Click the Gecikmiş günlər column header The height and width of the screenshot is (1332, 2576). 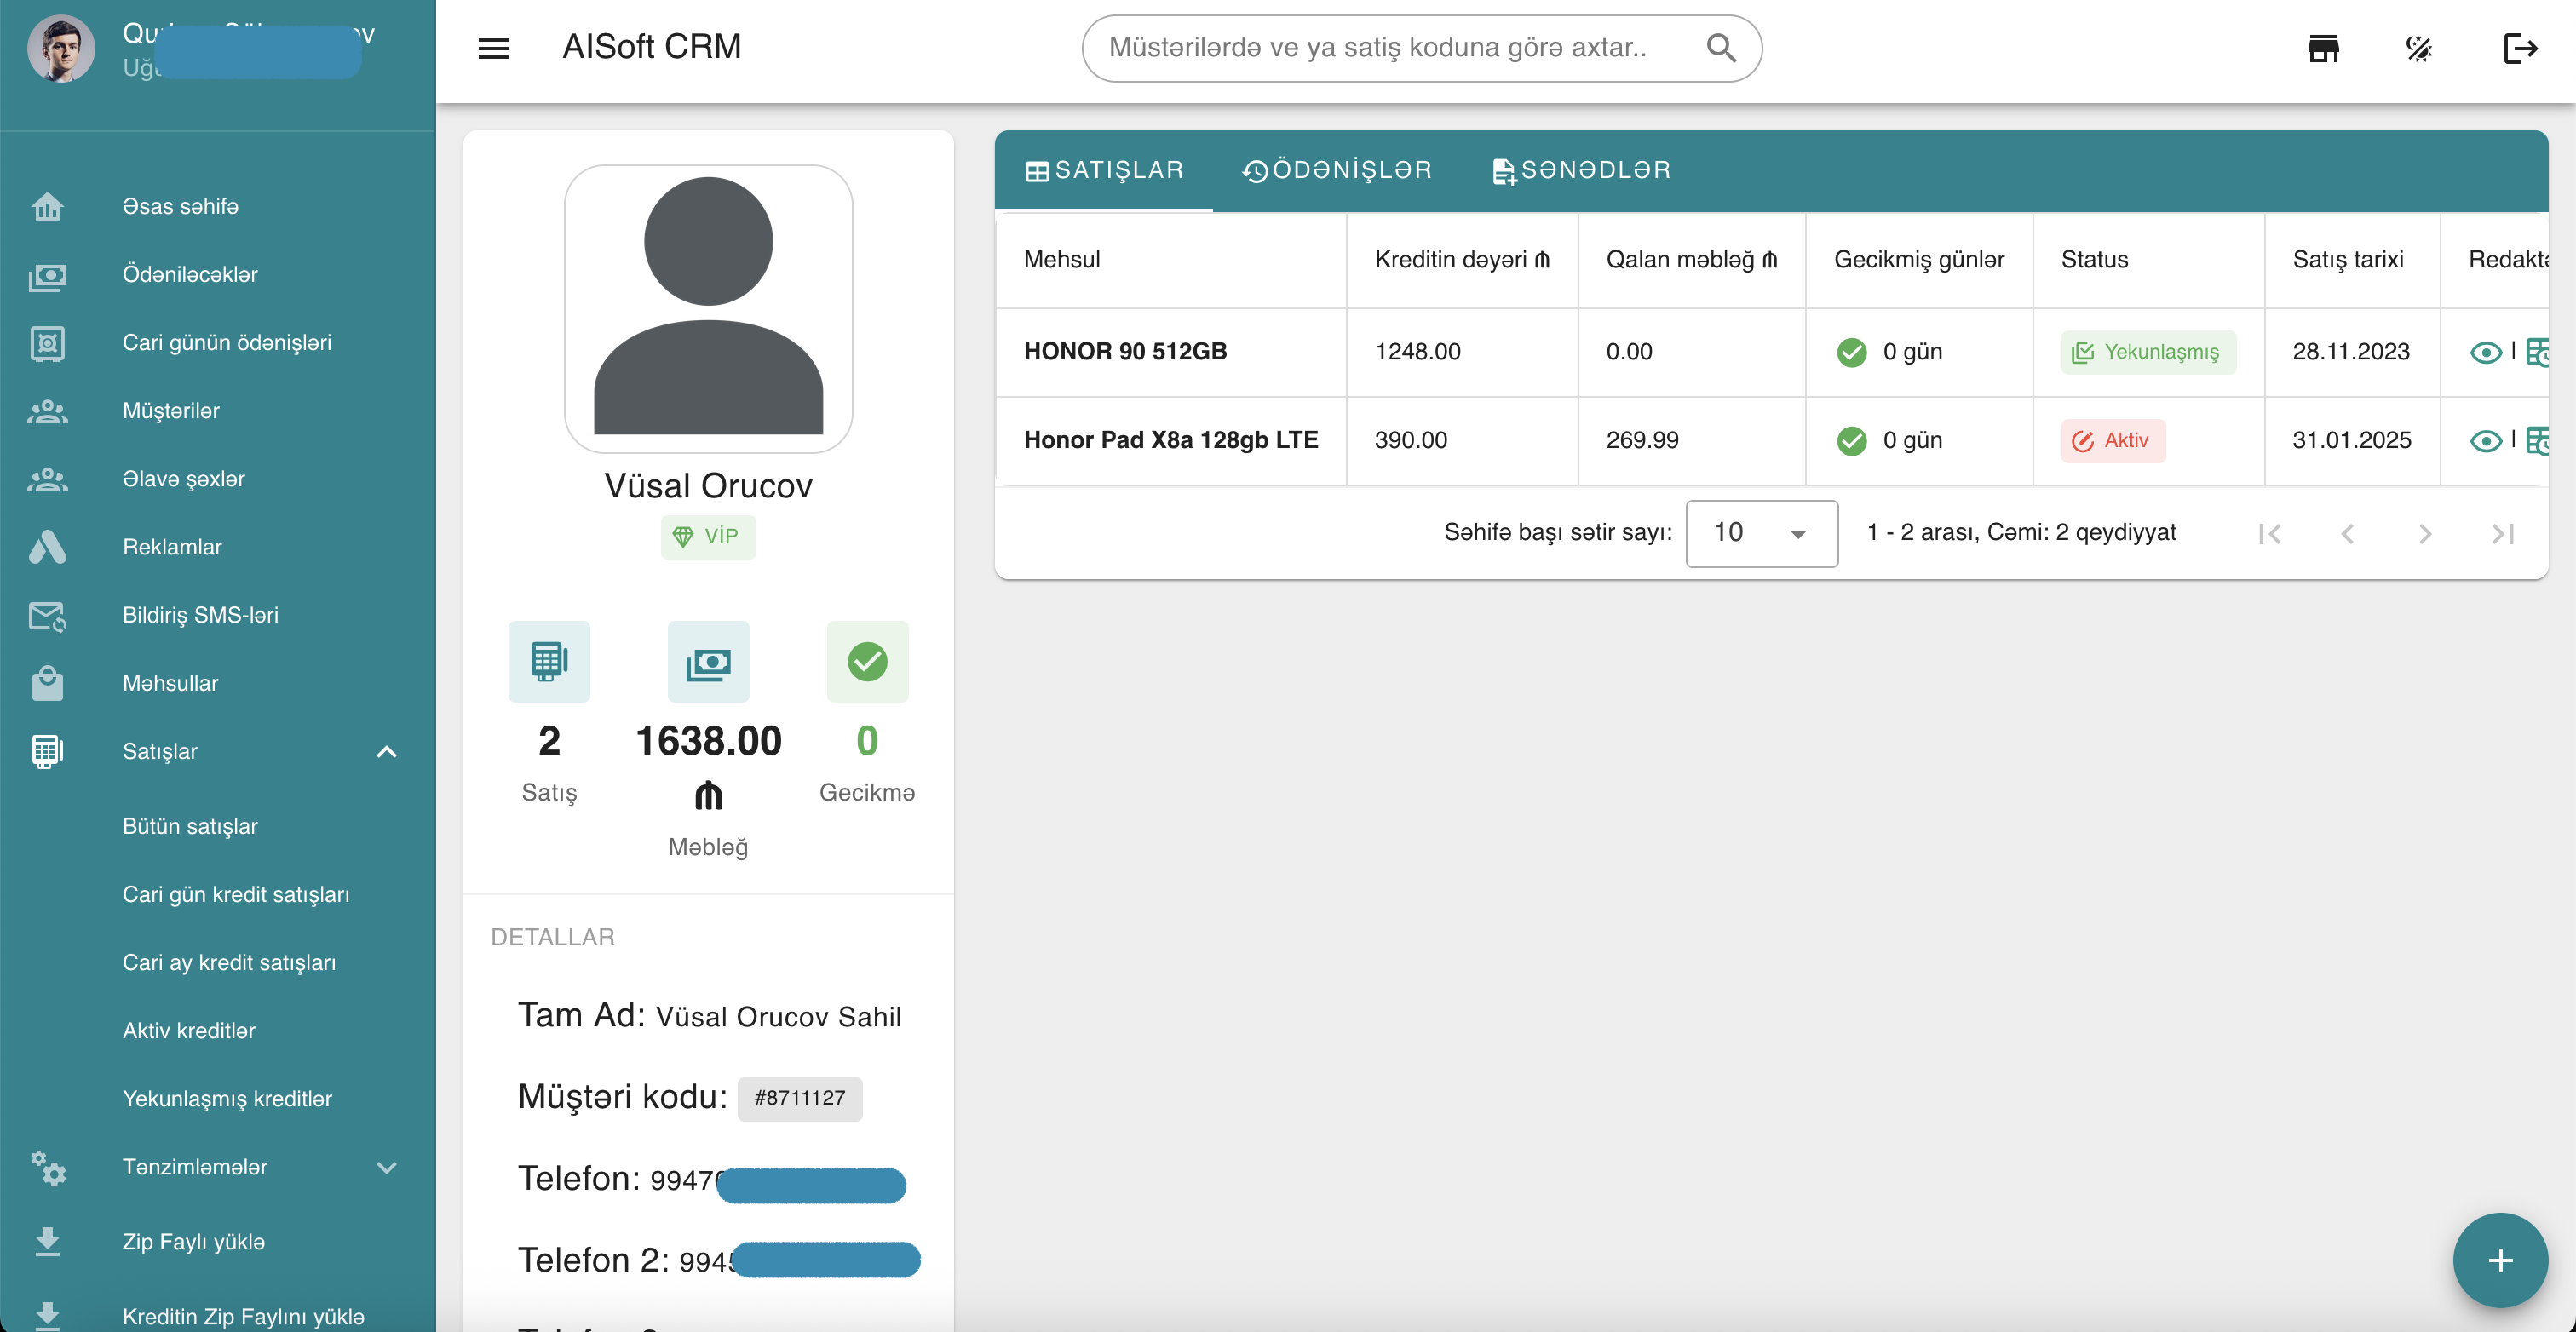tap(1919, 260)
